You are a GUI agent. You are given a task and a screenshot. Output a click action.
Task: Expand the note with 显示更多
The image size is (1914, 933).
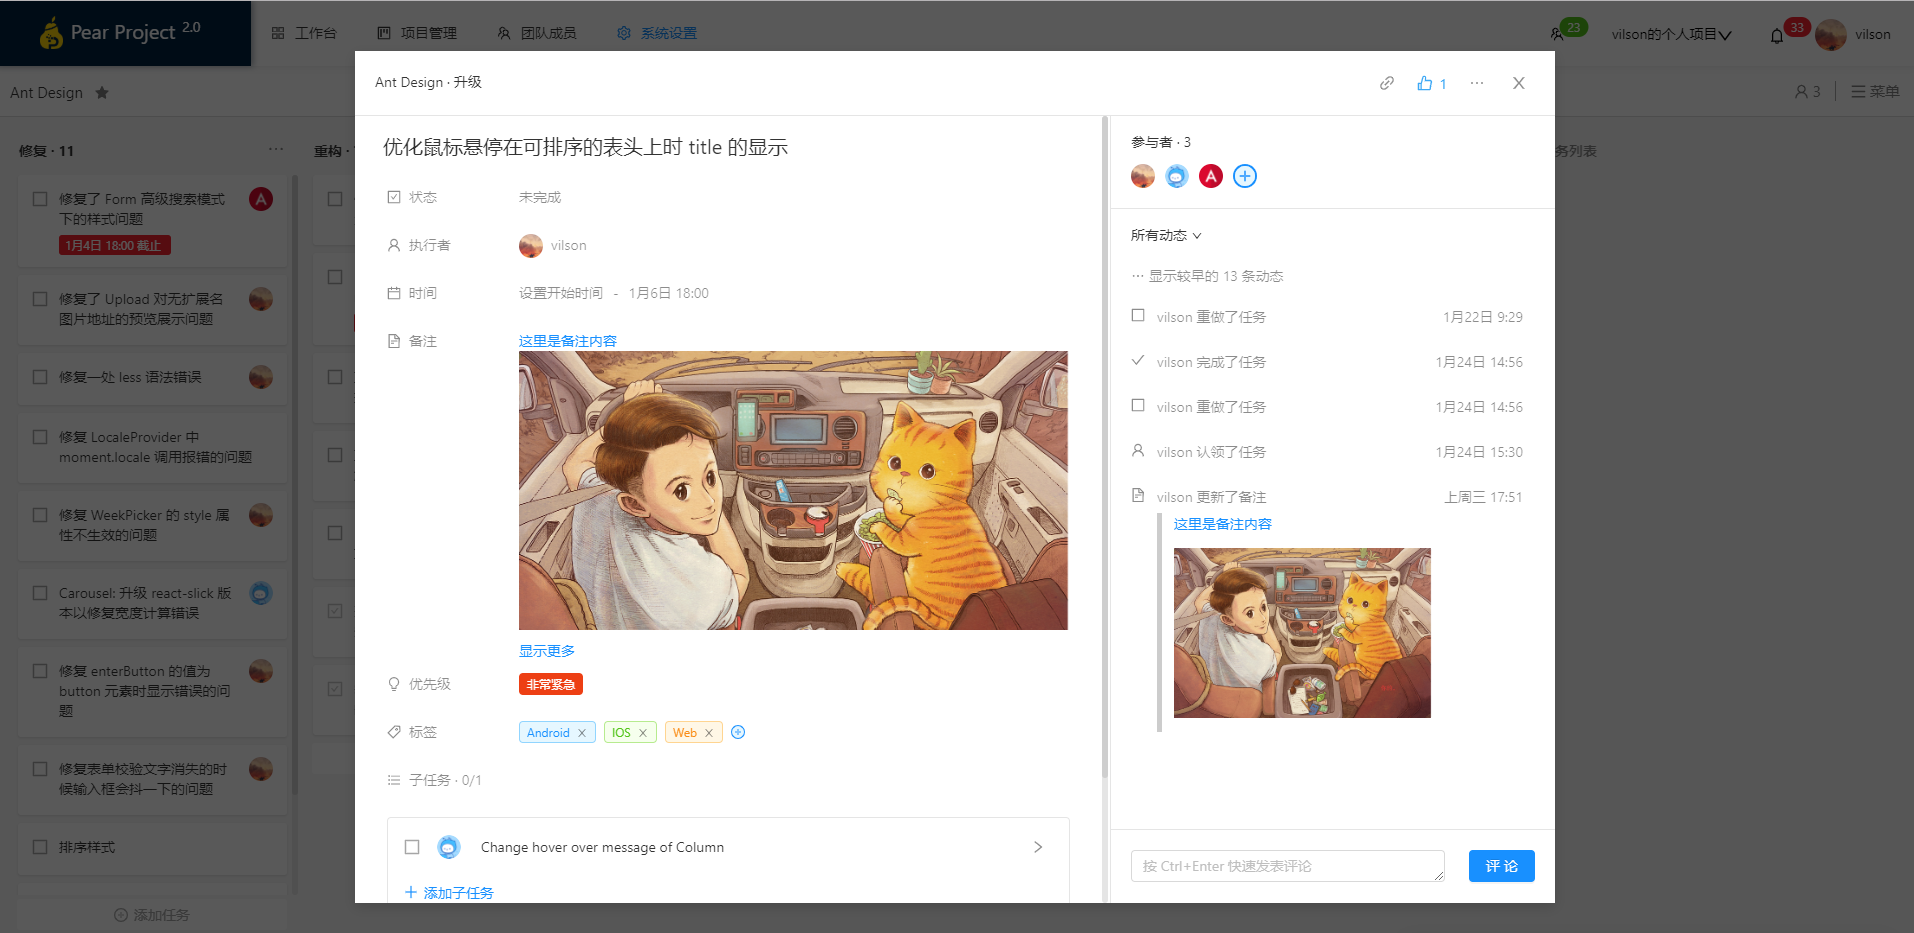click(x=547, y=651)
